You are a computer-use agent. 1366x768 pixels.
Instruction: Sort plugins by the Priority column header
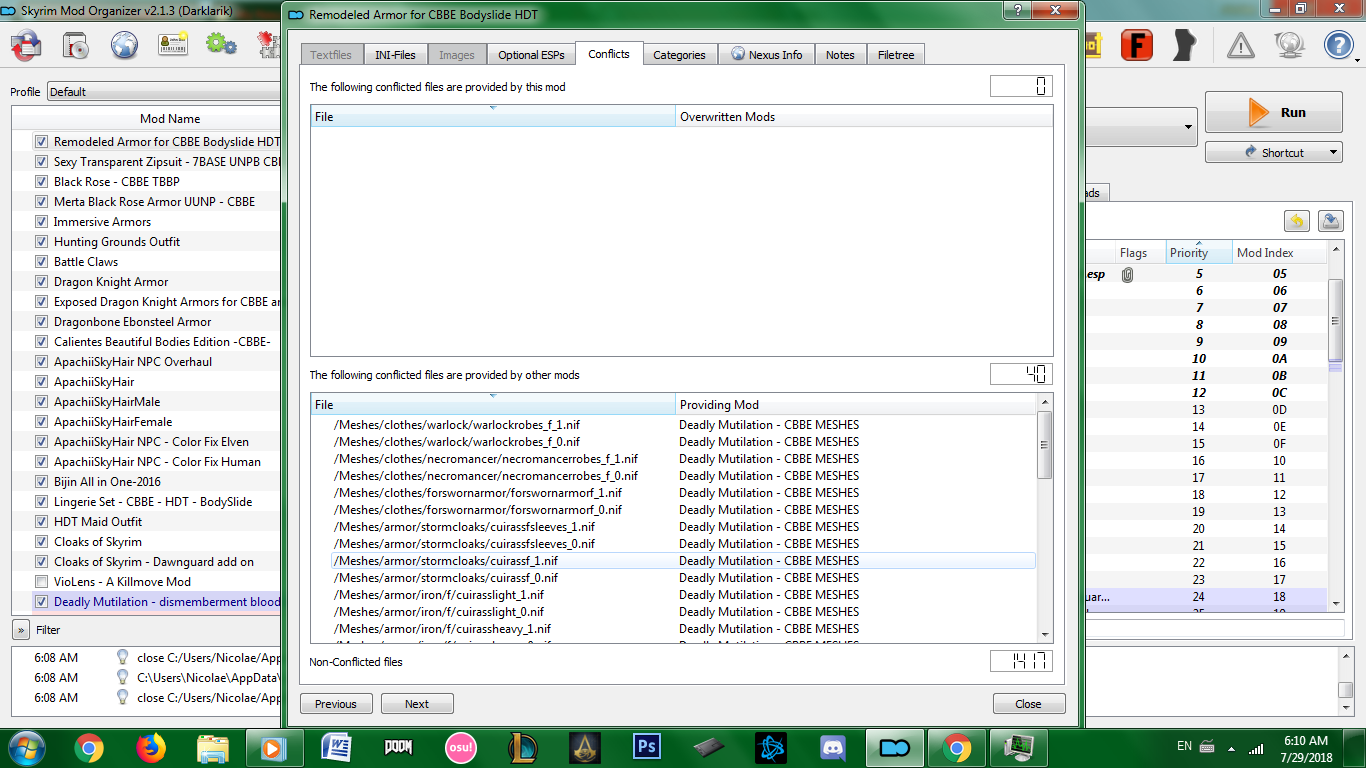[1199, 253]
